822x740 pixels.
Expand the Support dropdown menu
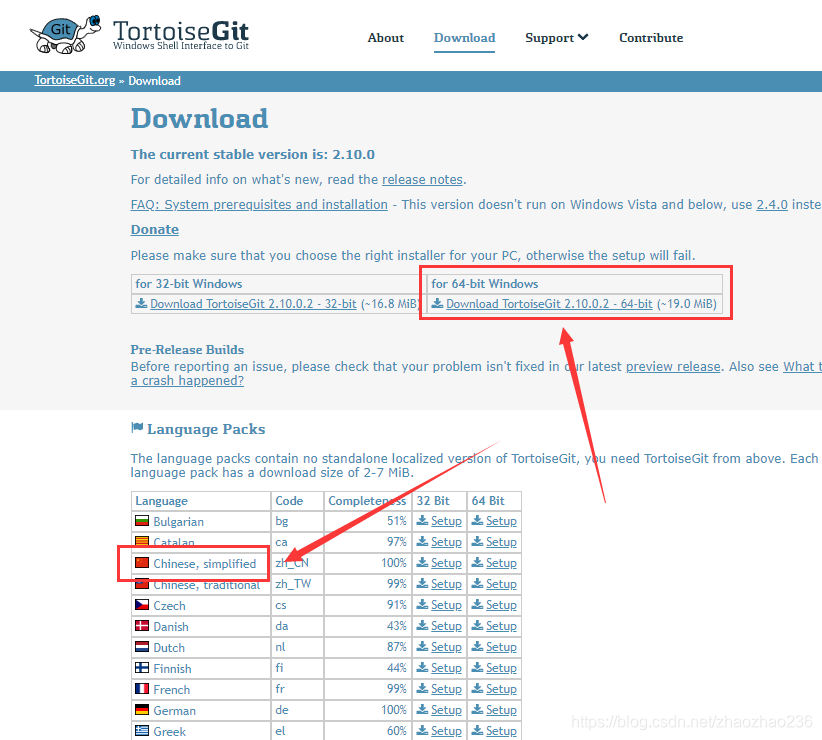[x=557, y=38]
